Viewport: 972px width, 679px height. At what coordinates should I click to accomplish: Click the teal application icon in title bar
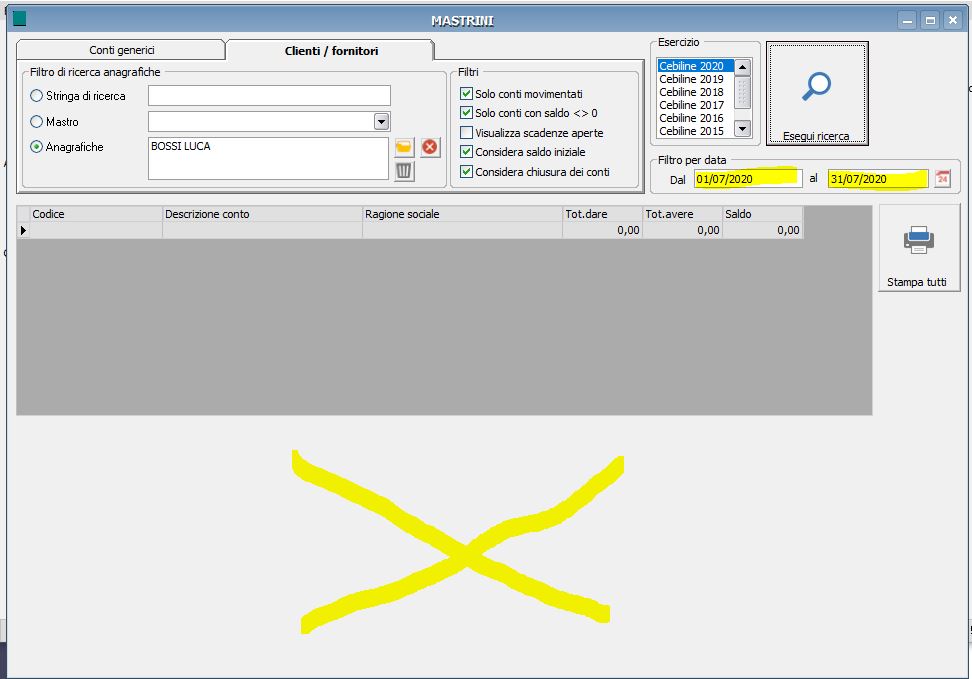(19, 19)
